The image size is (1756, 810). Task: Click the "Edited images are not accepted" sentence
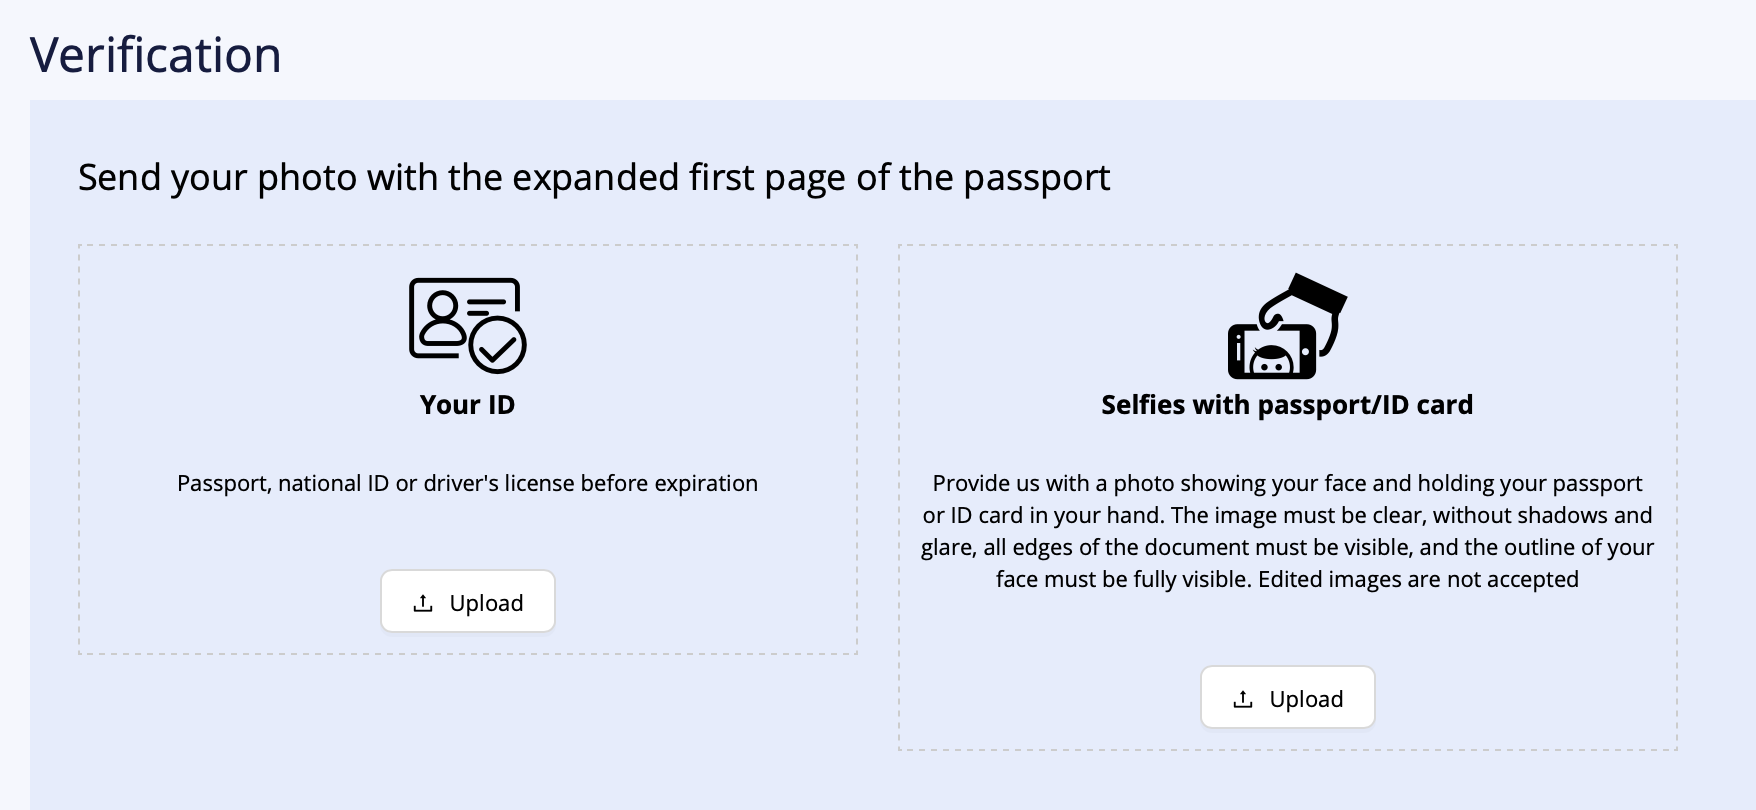coord(1418,580)
